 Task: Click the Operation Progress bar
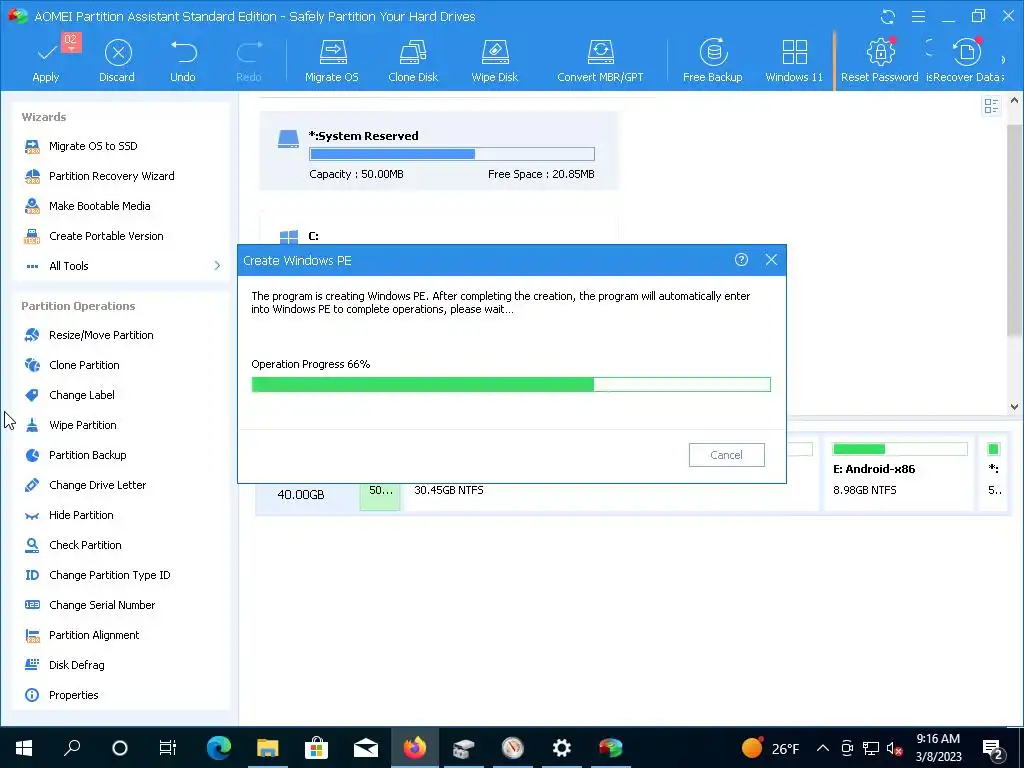click(511, 385)
